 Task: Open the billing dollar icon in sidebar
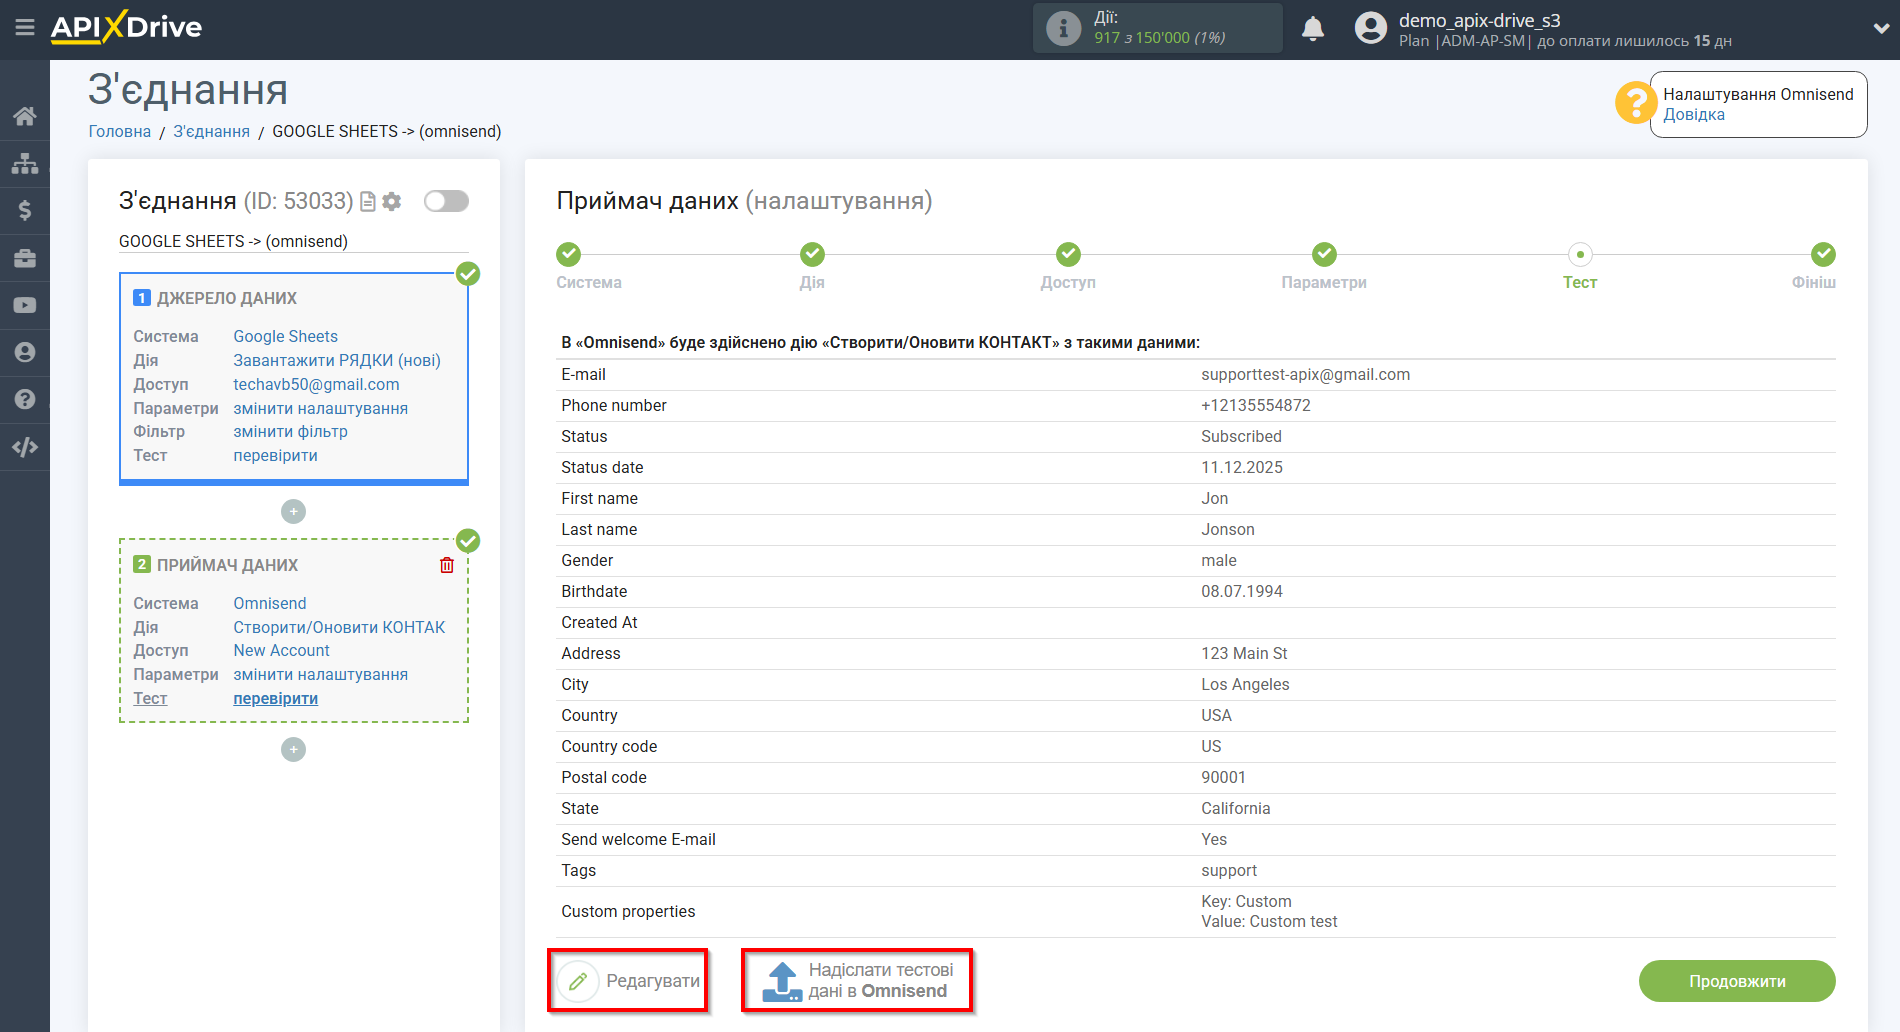coord(25,210)
